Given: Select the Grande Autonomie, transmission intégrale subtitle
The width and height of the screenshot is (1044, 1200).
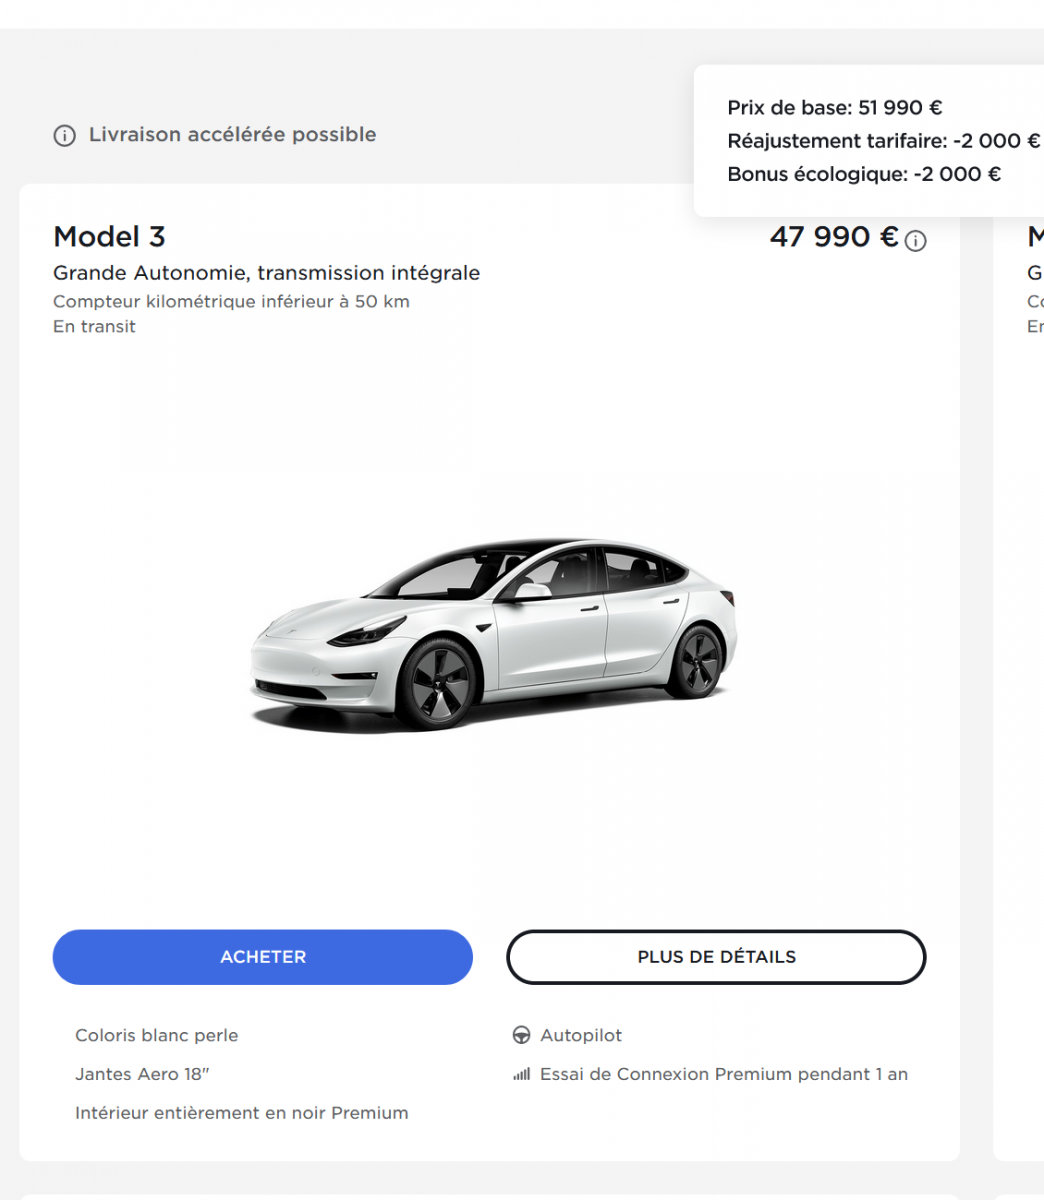Looking at the screenshot, I should click(x=266, y=273).
